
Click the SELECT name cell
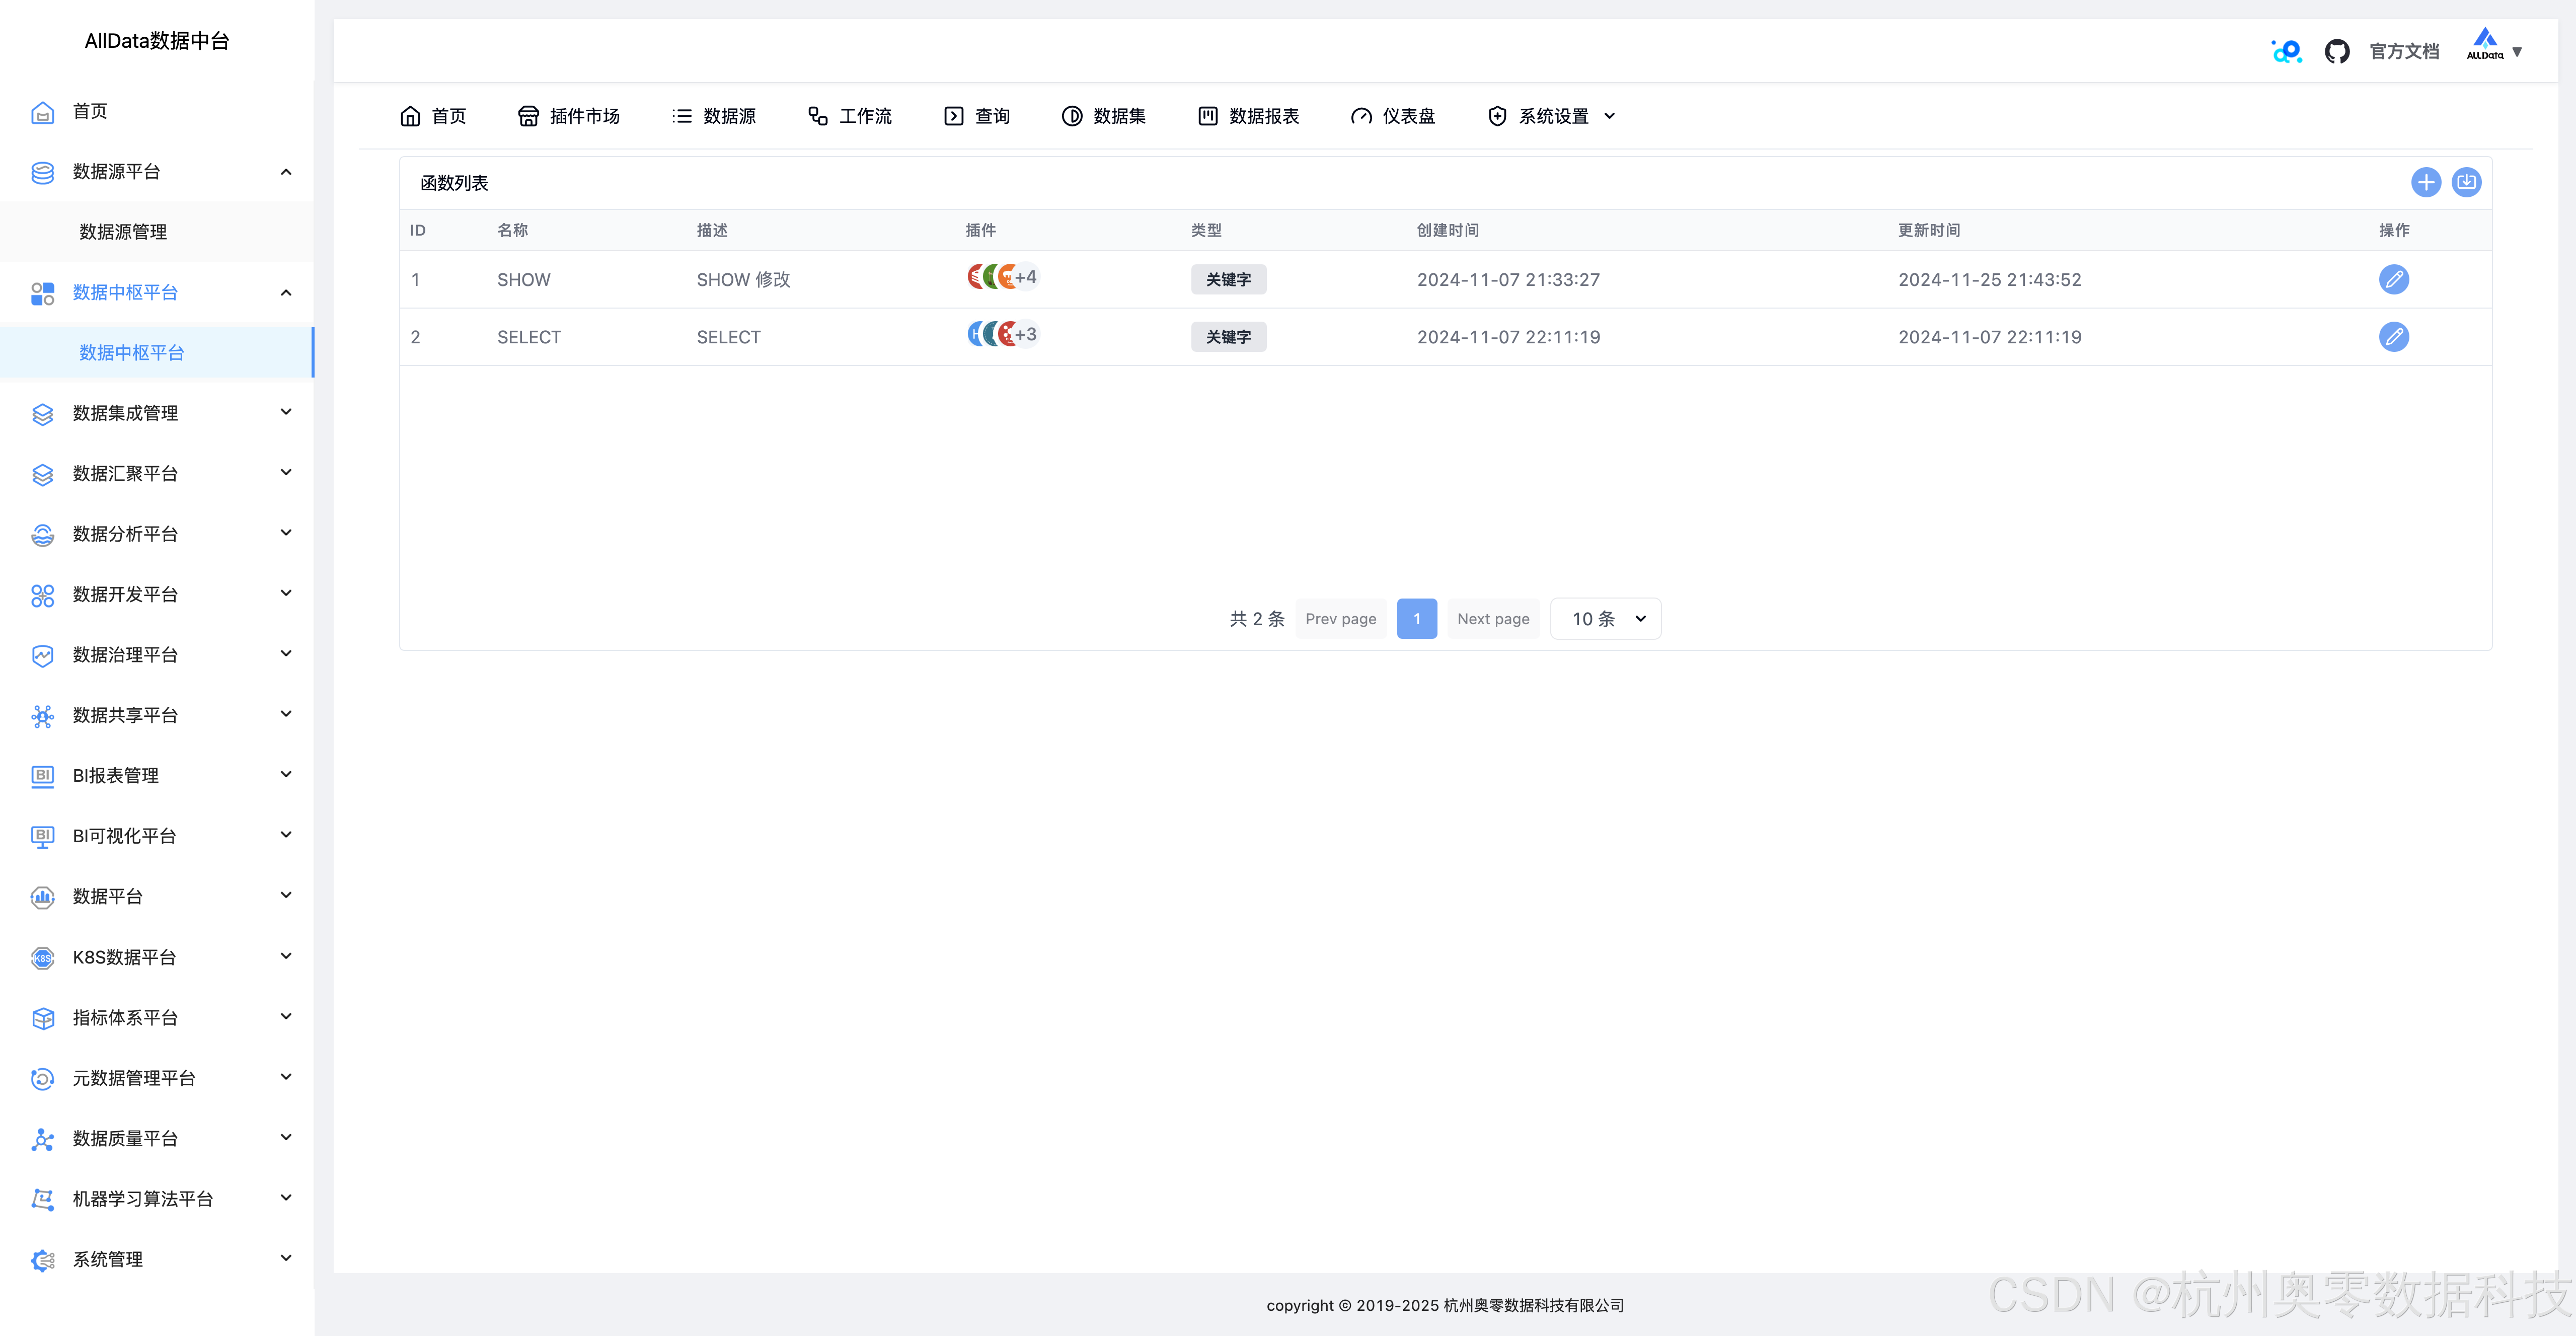(x=529, y=337)
